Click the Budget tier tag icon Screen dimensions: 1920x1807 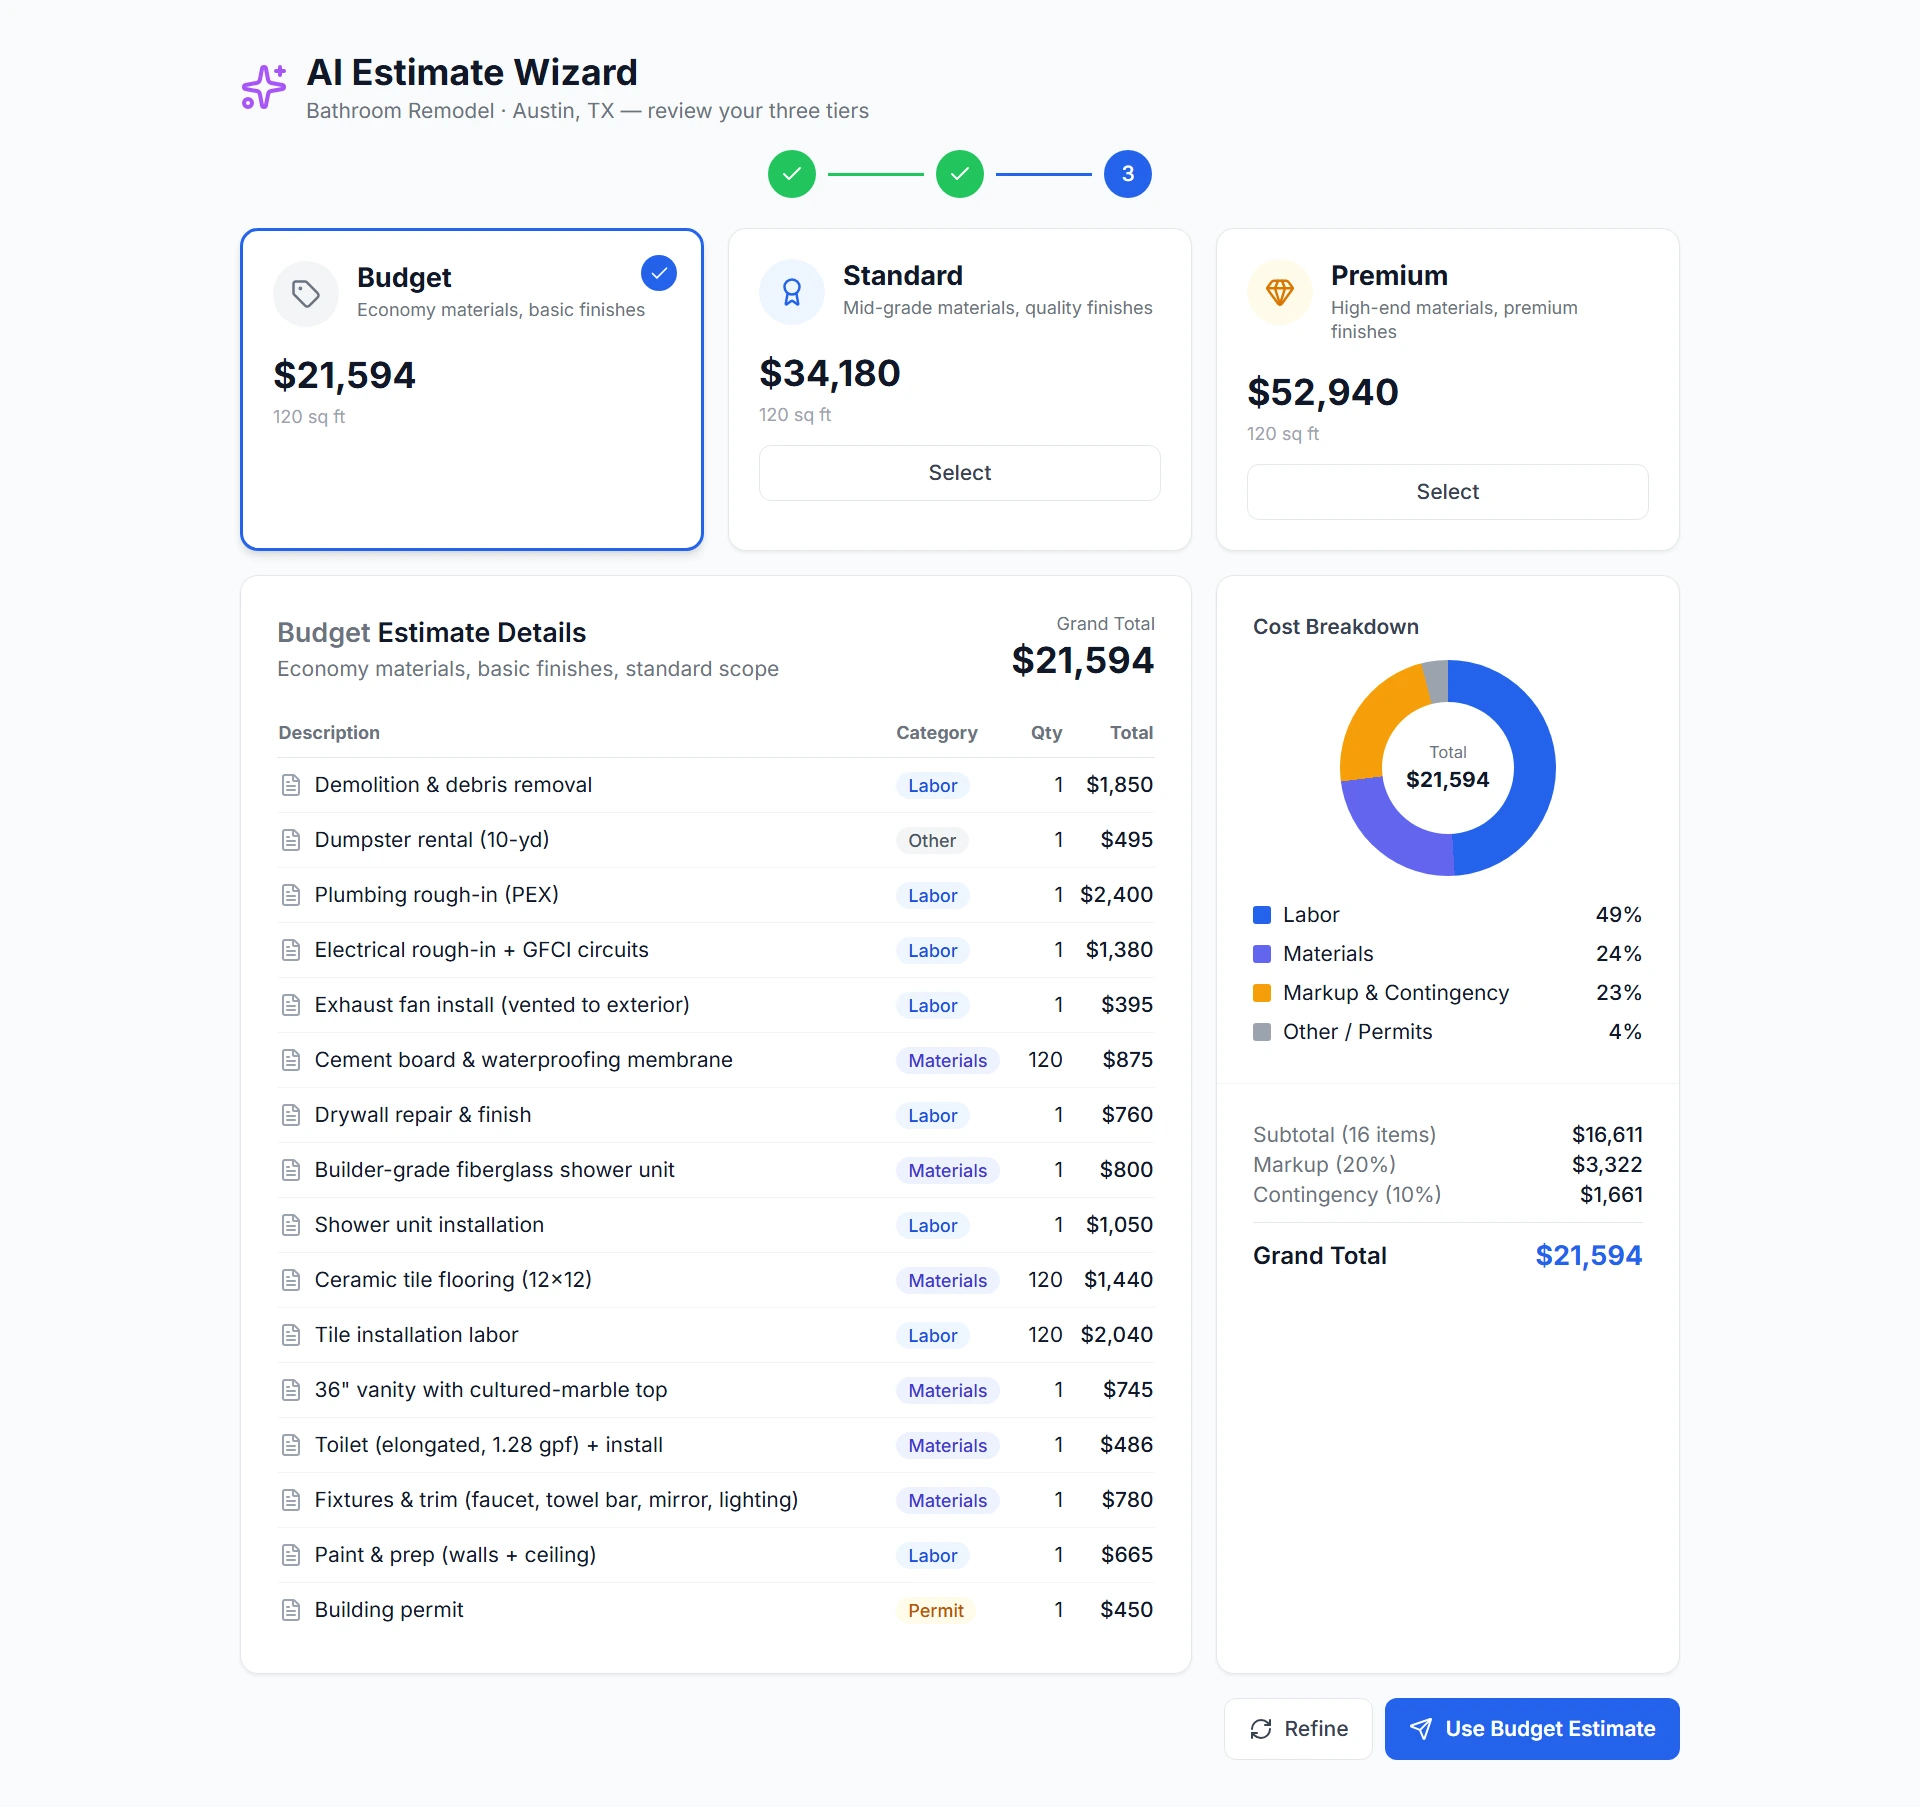click(x=306, y=294)
